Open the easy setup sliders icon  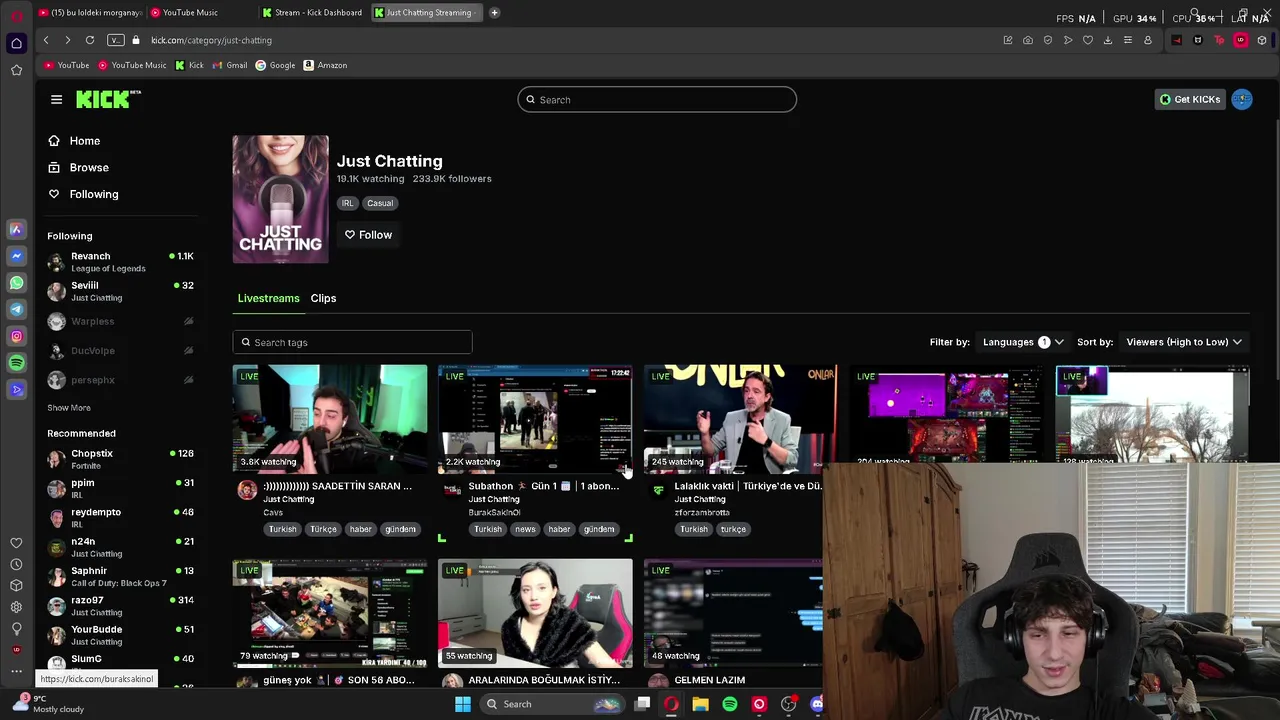(1128, 40)
